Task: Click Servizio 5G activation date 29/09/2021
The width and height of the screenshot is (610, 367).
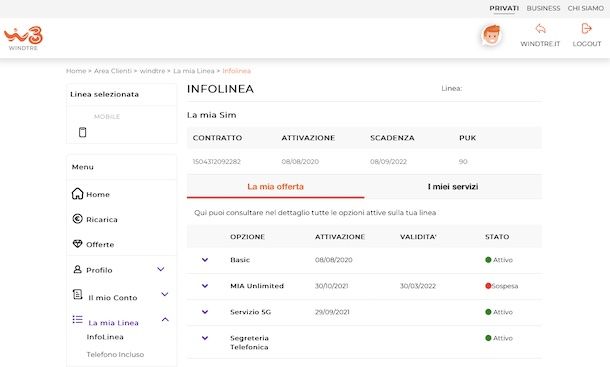Action: [x=332, y=312]
